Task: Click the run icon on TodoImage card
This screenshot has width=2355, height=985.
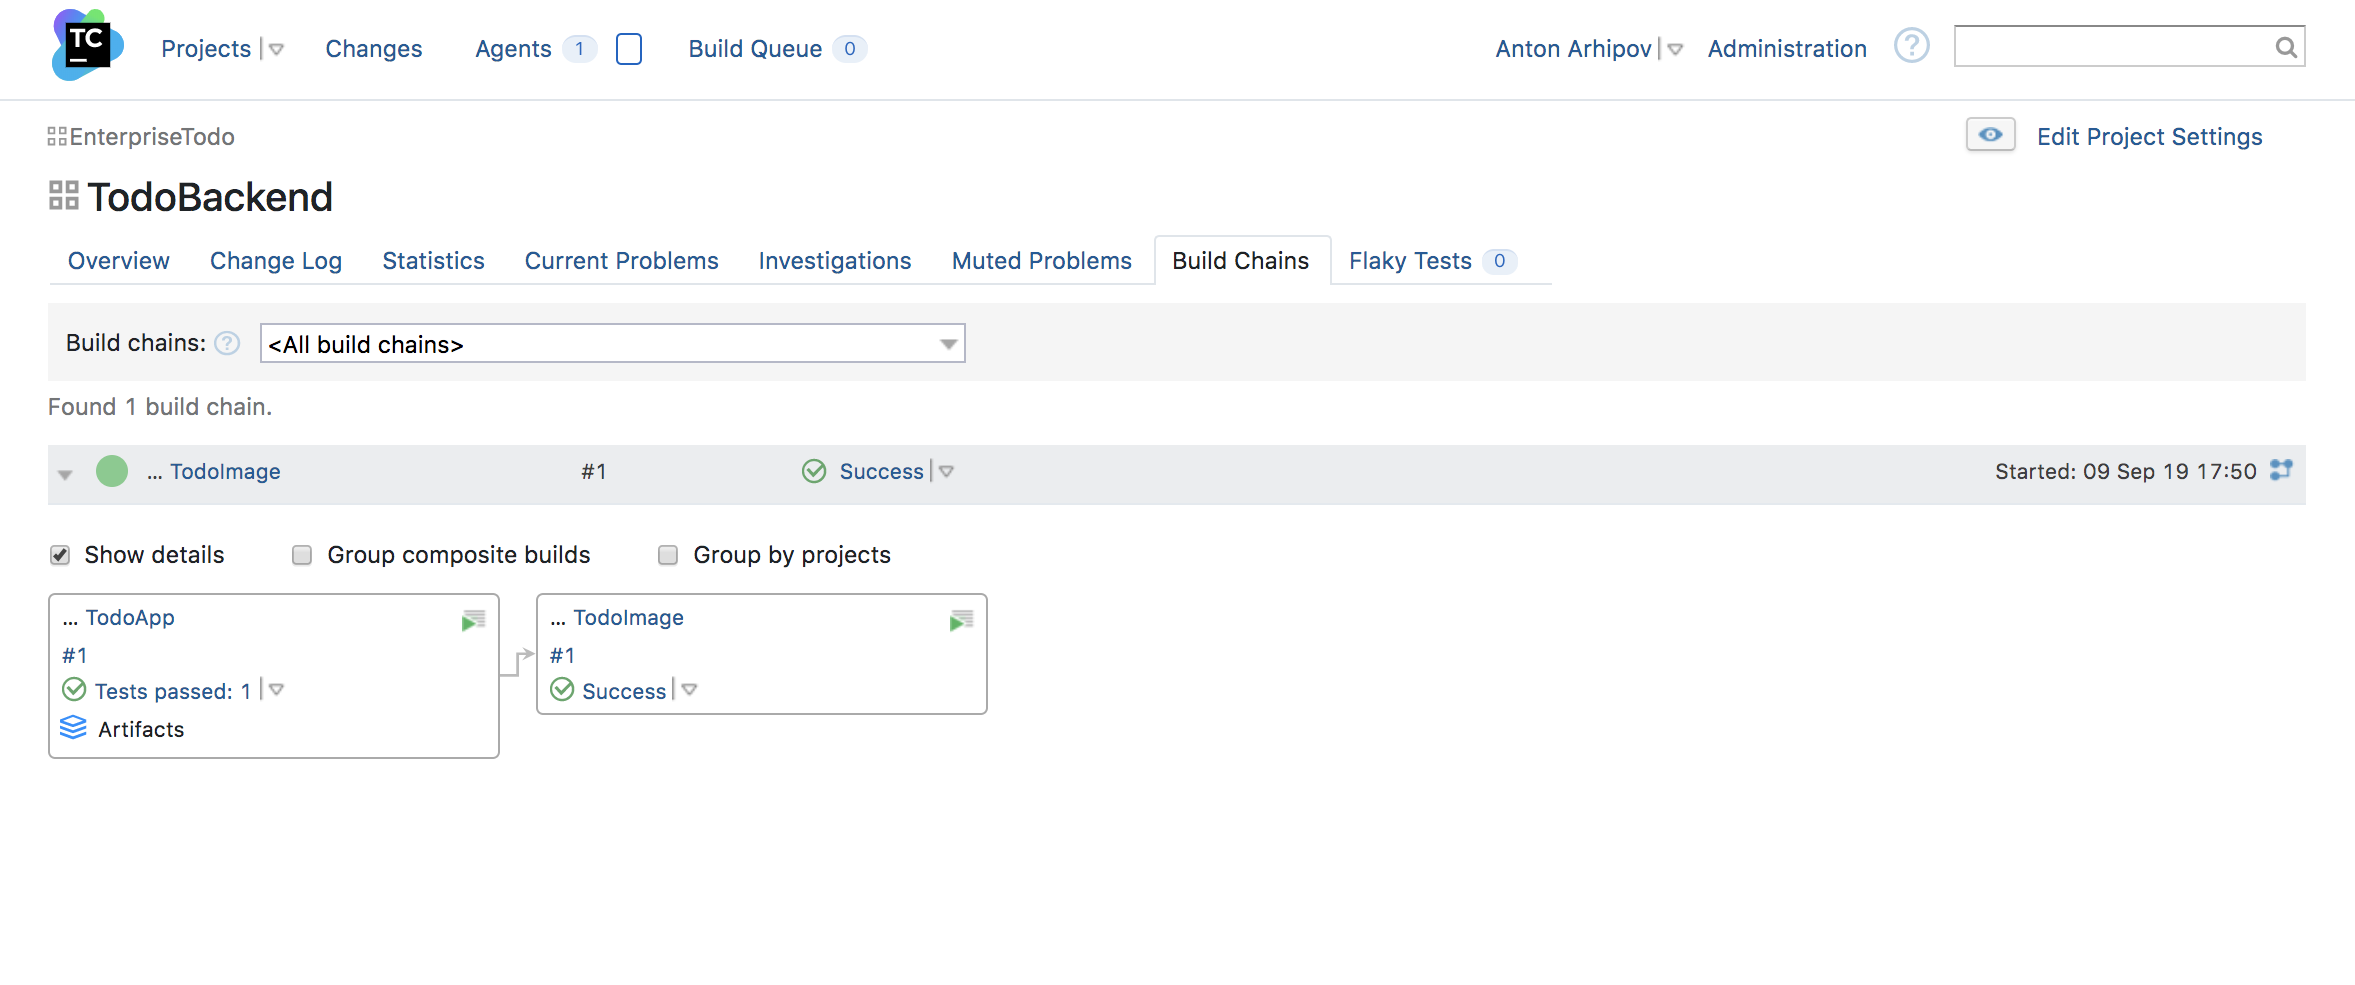Action: click(961, 620)
